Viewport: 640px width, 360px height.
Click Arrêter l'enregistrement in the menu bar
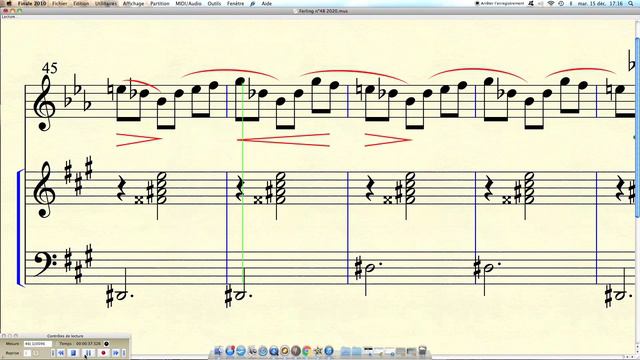500,3
